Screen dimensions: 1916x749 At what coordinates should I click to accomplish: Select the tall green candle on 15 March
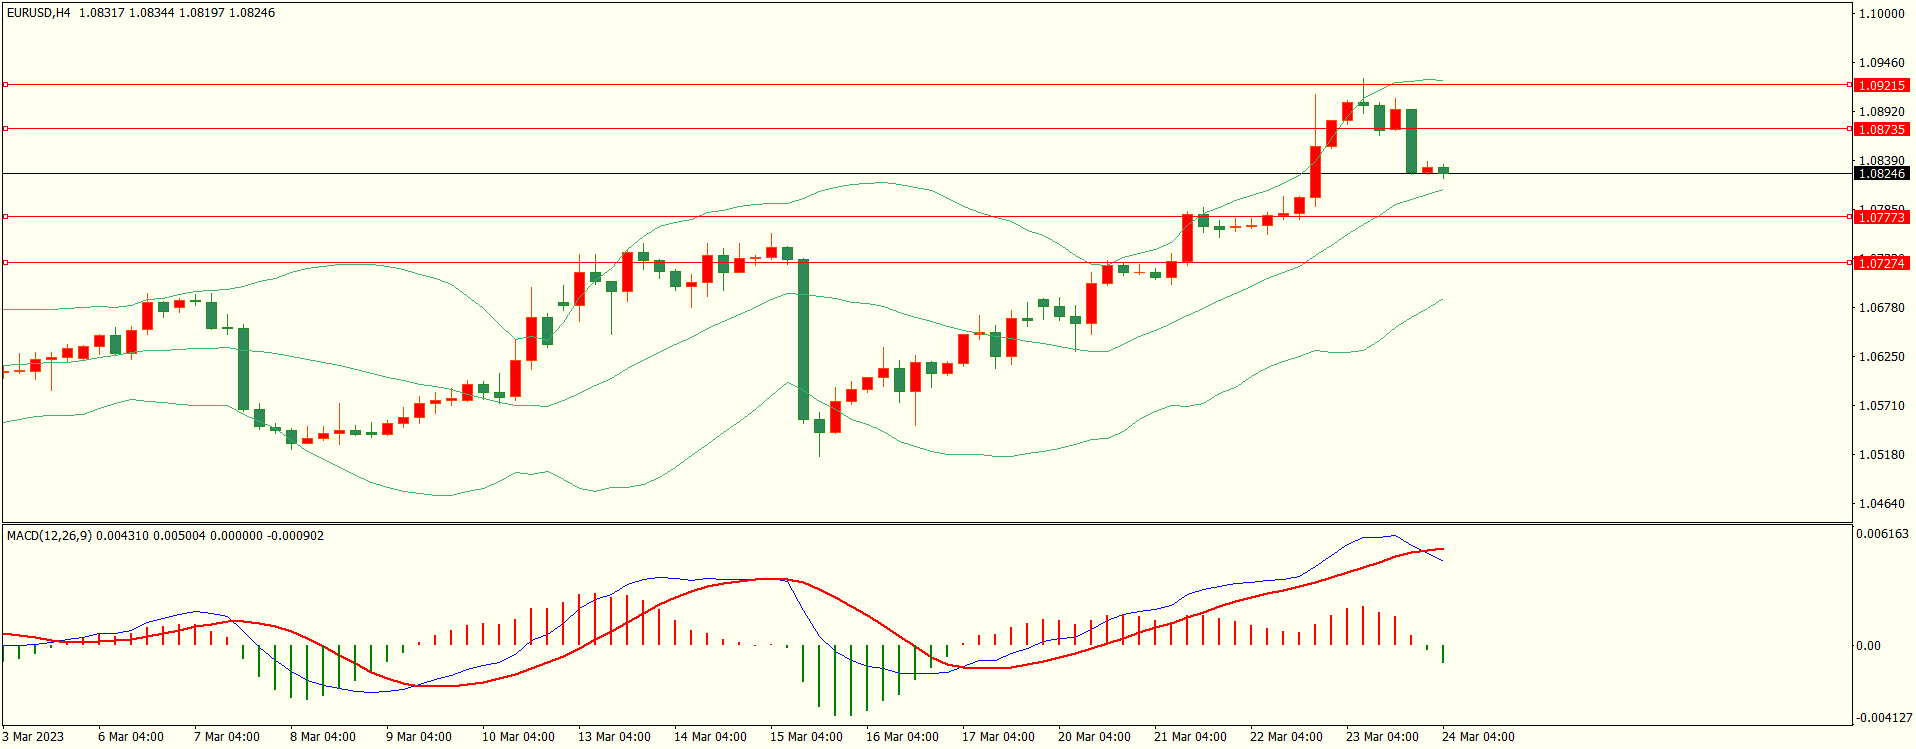803,340
